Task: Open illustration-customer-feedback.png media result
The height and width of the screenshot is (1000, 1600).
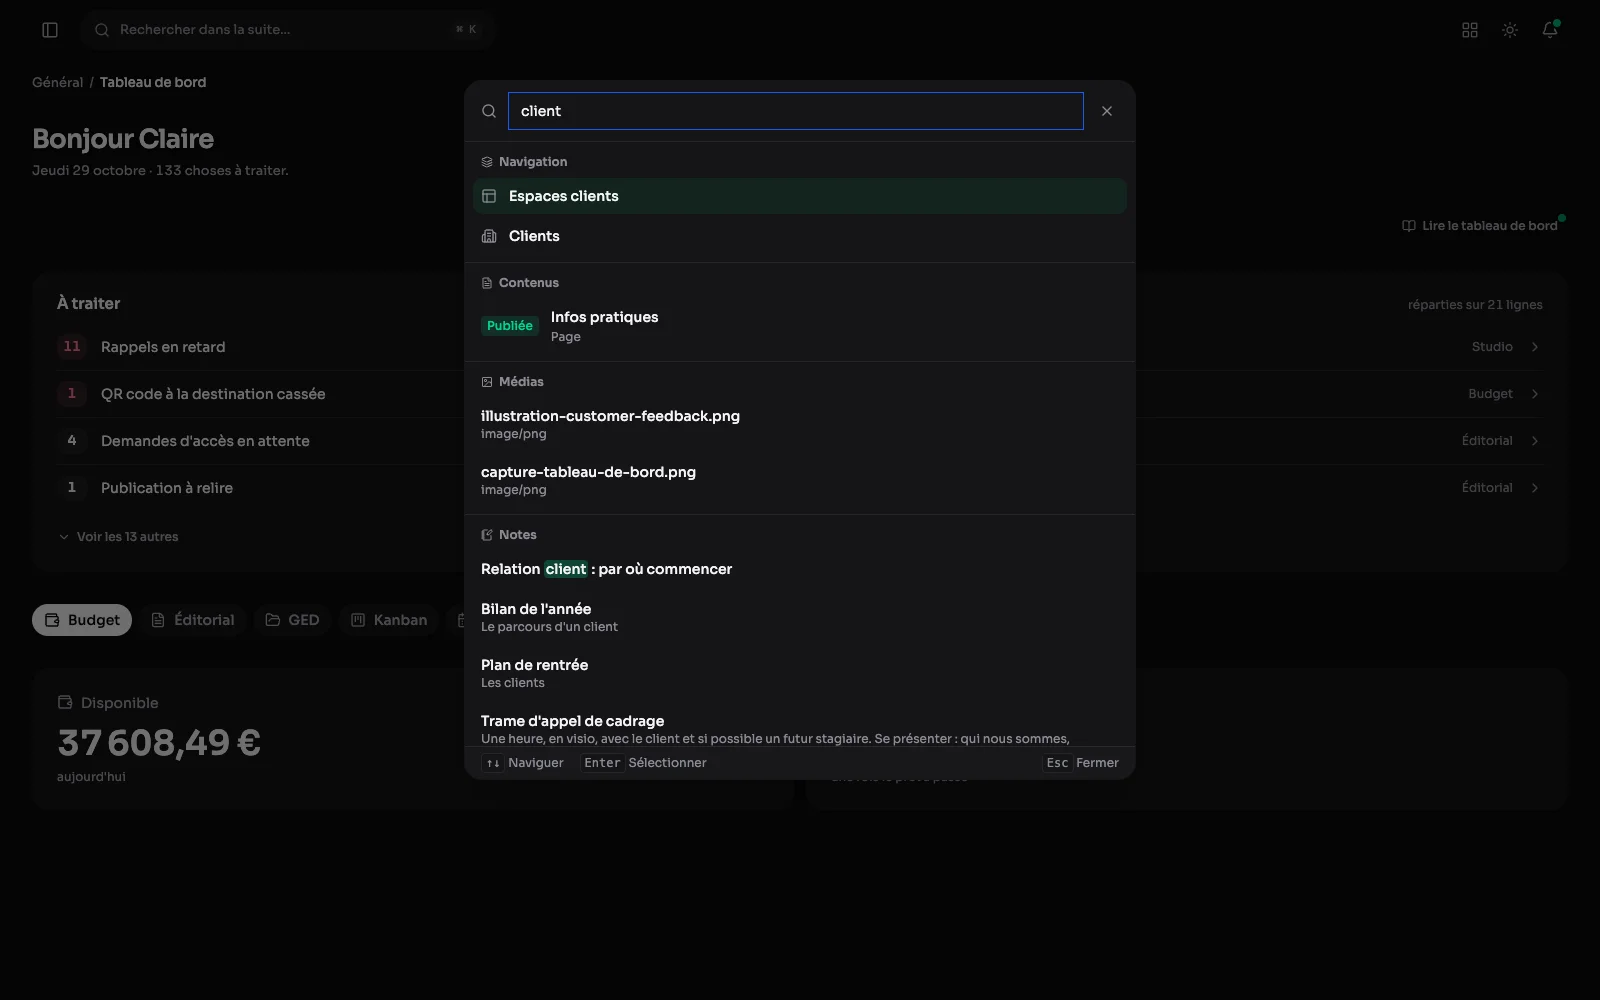Action: [x=800, y=424]
